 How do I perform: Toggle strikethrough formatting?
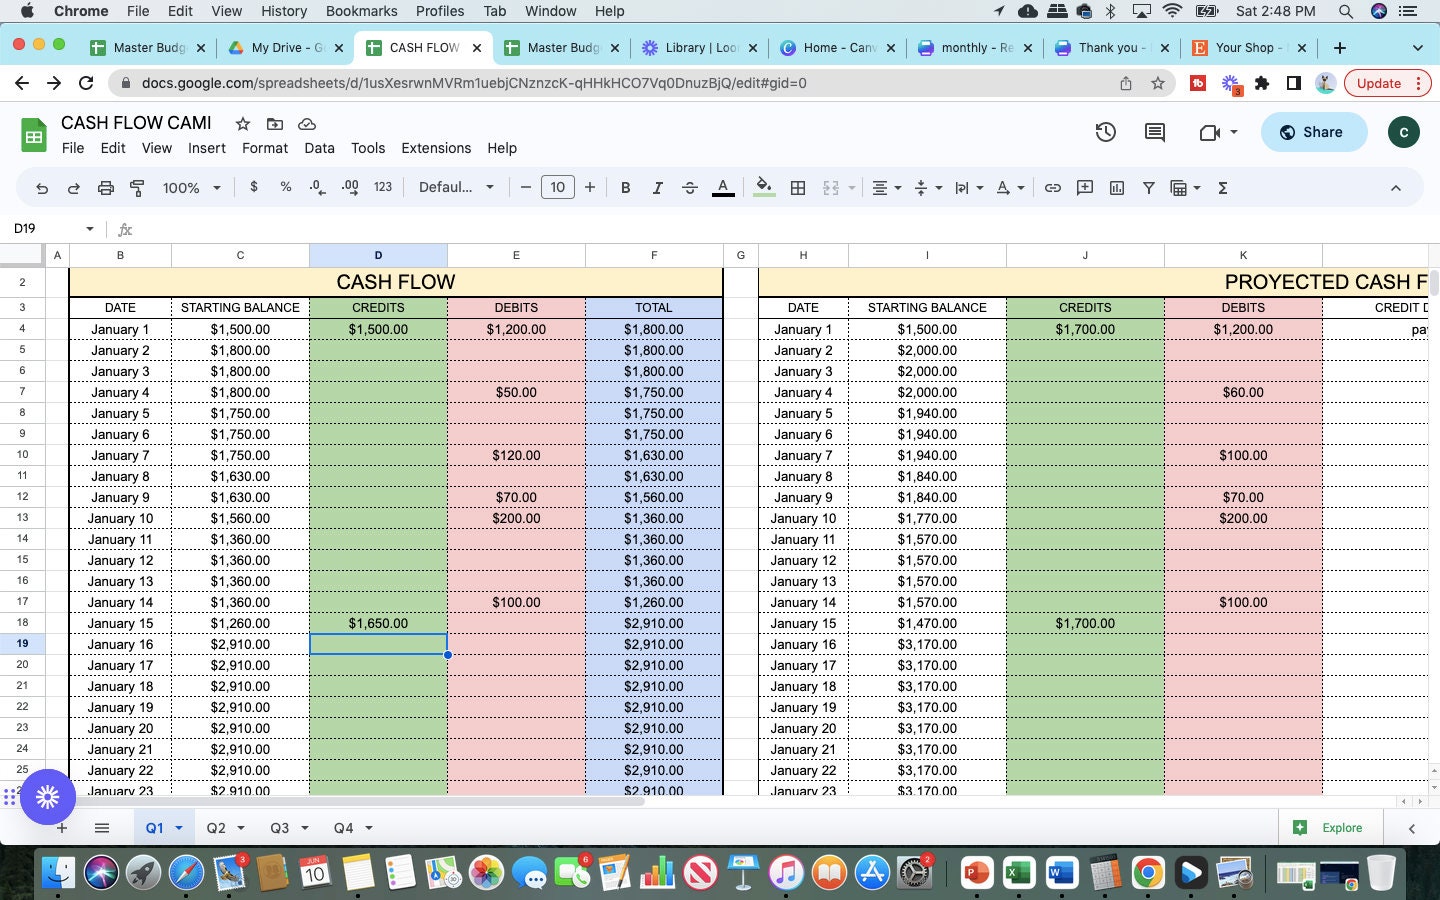690,187
